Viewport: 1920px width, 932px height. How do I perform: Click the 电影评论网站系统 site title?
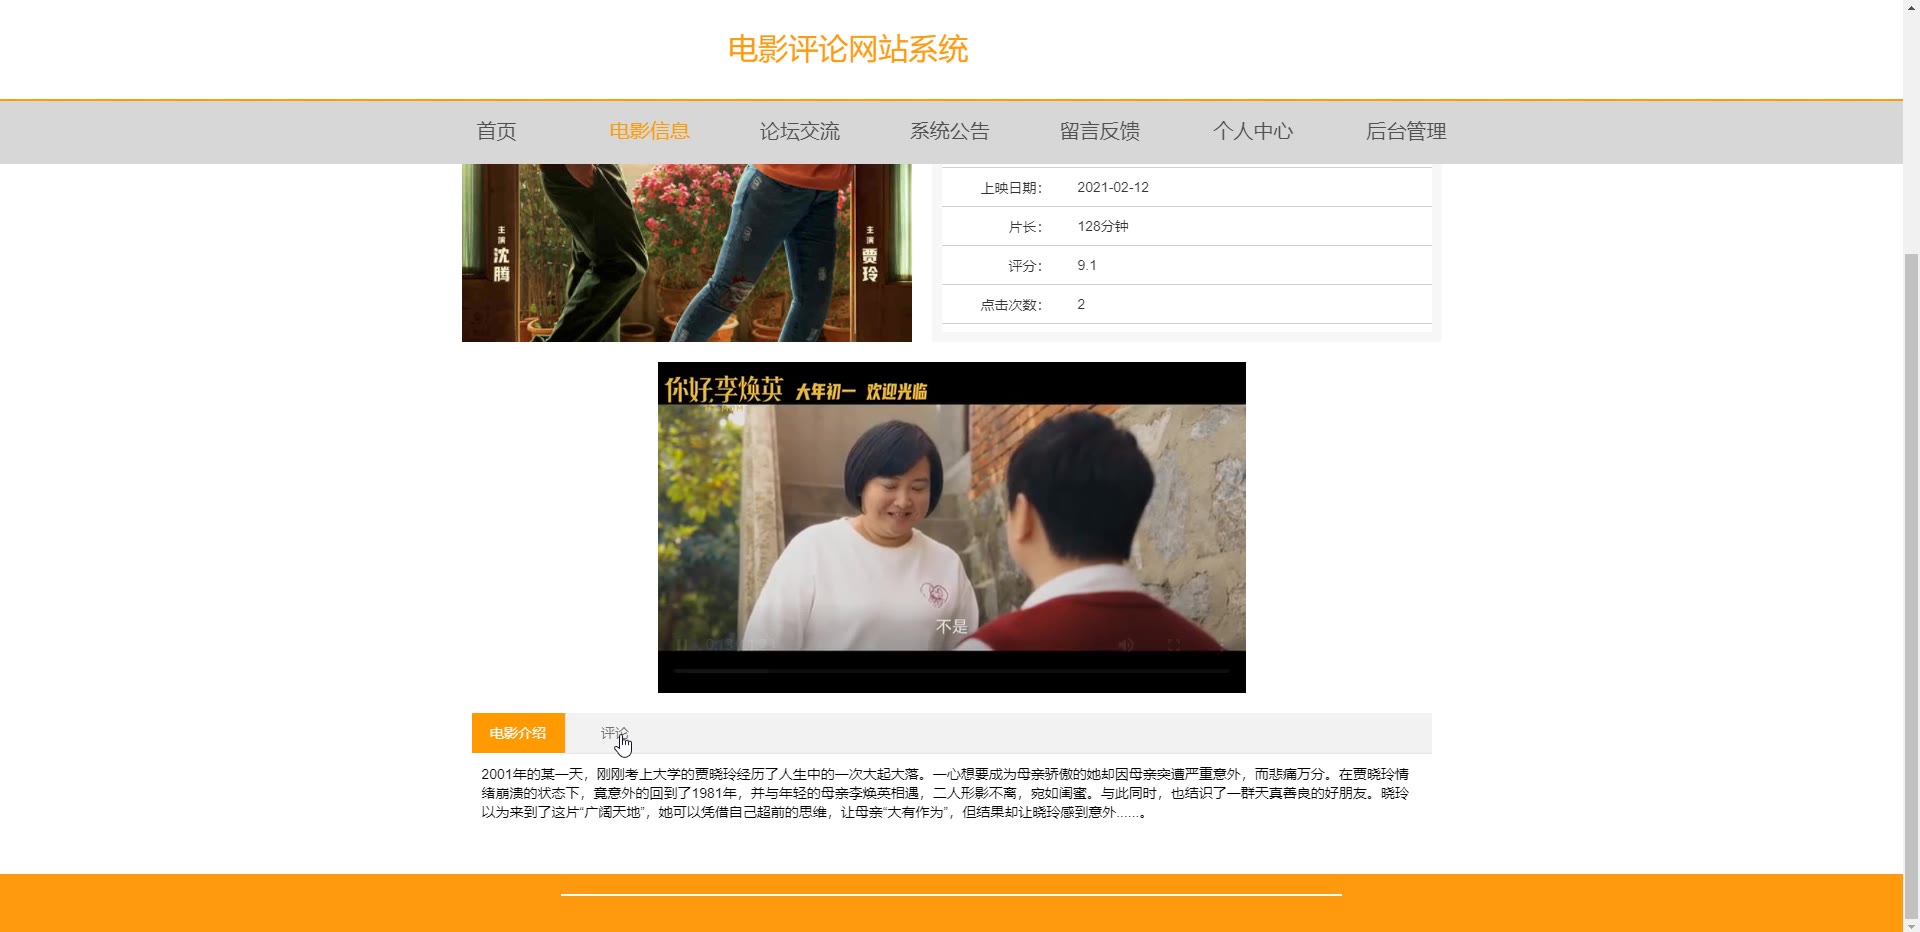[x=847, y=49]
